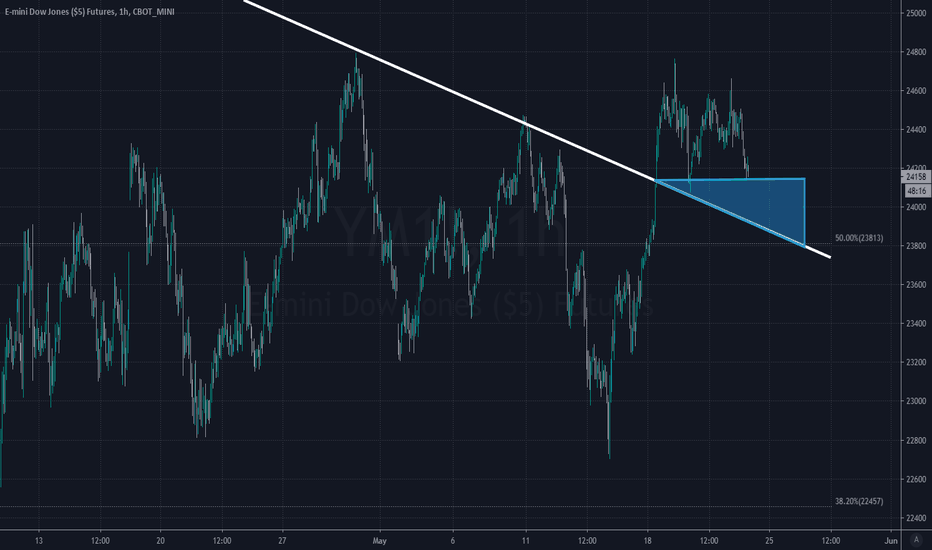This screenshot has height=550, width=932.
Task: Click the 23400 price axis label
Action: click(x=916, y=323)
